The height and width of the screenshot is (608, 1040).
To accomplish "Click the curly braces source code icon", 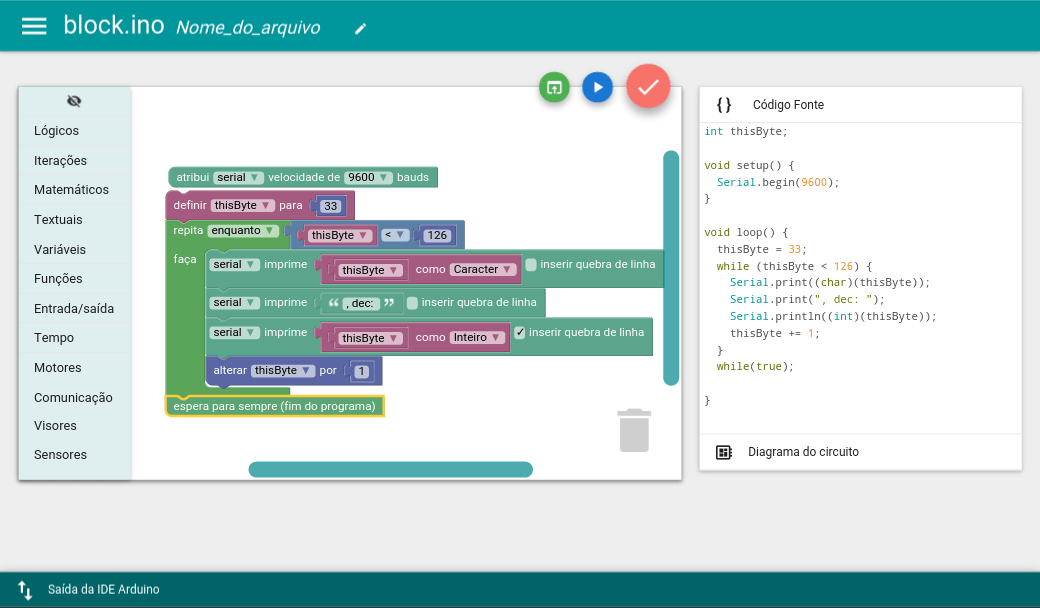I will click(x=724, y=105).
